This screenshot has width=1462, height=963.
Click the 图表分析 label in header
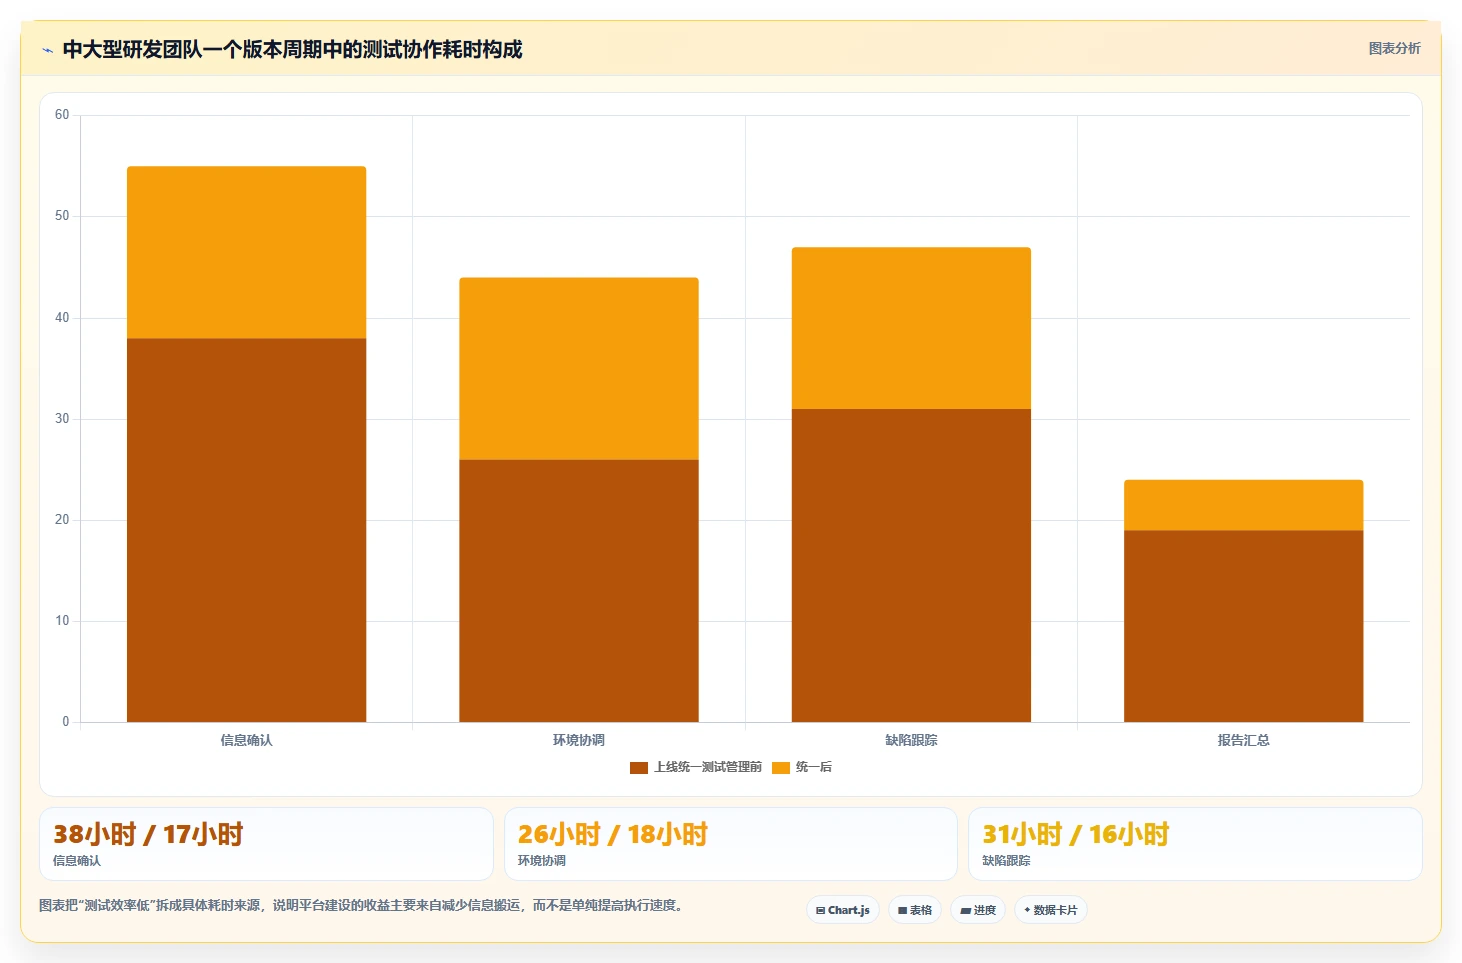click(x=1394, y=48)
